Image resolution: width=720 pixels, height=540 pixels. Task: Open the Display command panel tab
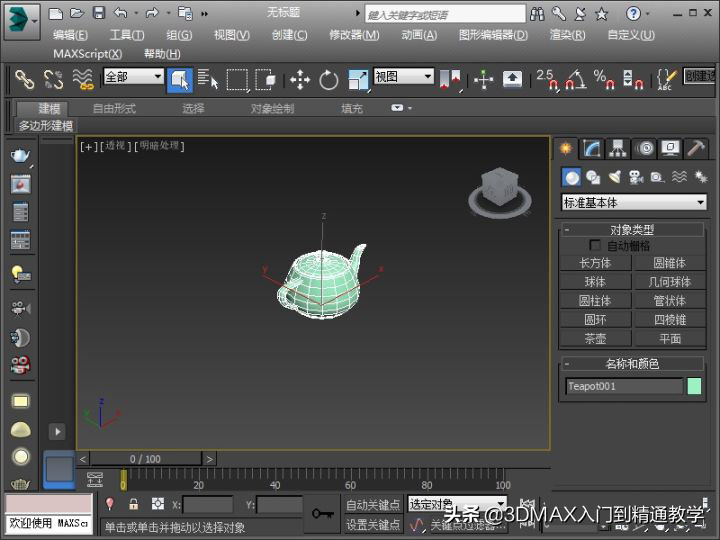670,149
